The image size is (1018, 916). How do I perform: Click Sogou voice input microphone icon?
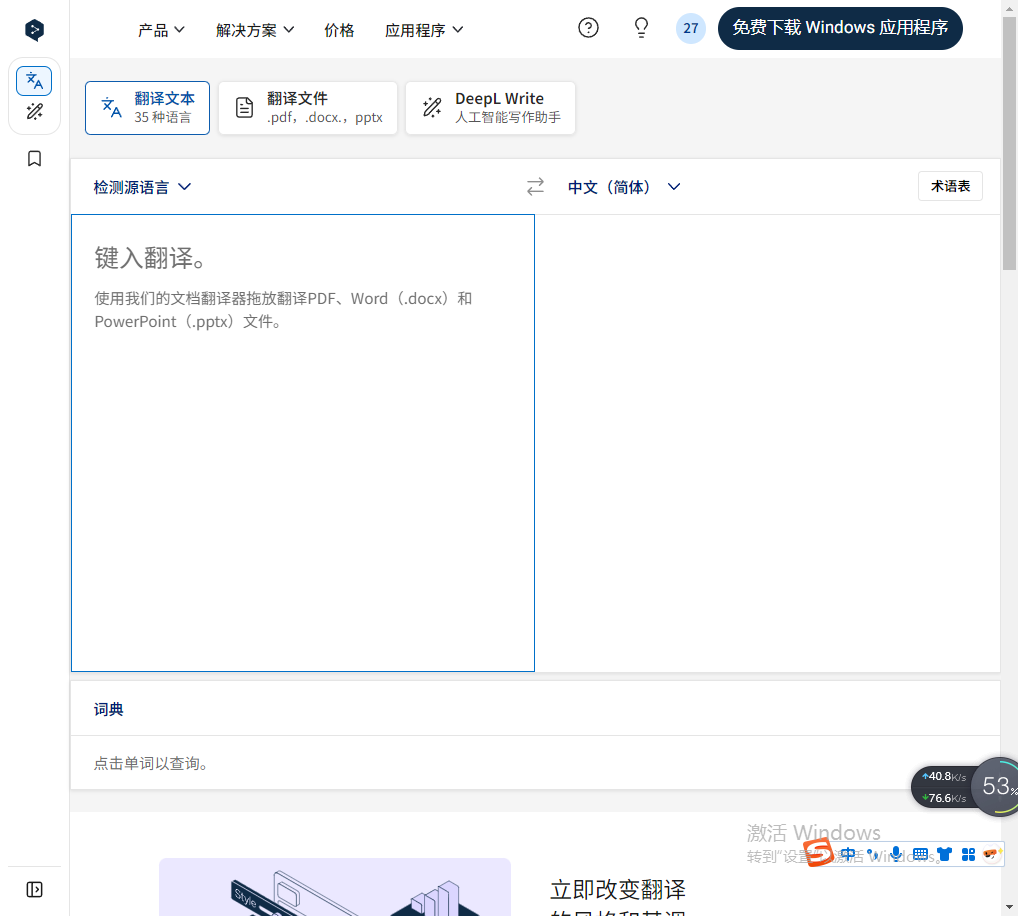point(896,854)
